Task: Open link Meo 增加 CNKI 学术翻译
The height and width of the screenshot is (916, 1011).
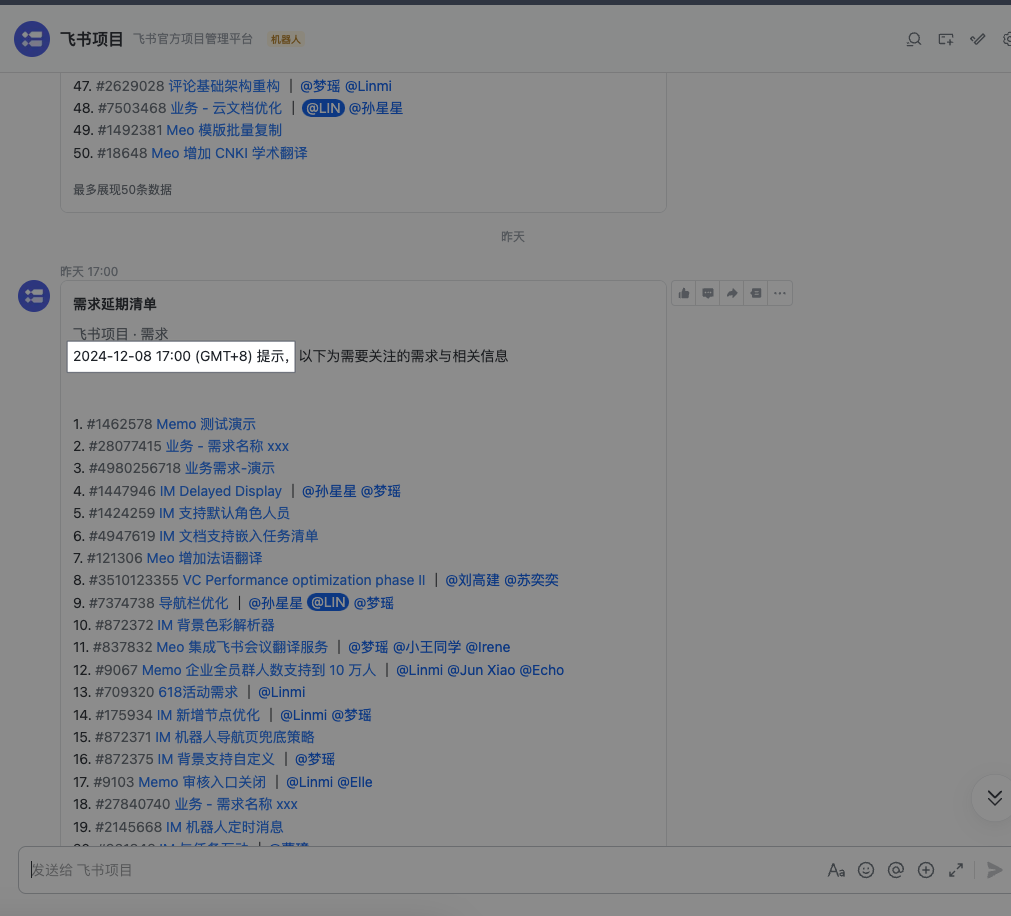Action: pos(229,153)
